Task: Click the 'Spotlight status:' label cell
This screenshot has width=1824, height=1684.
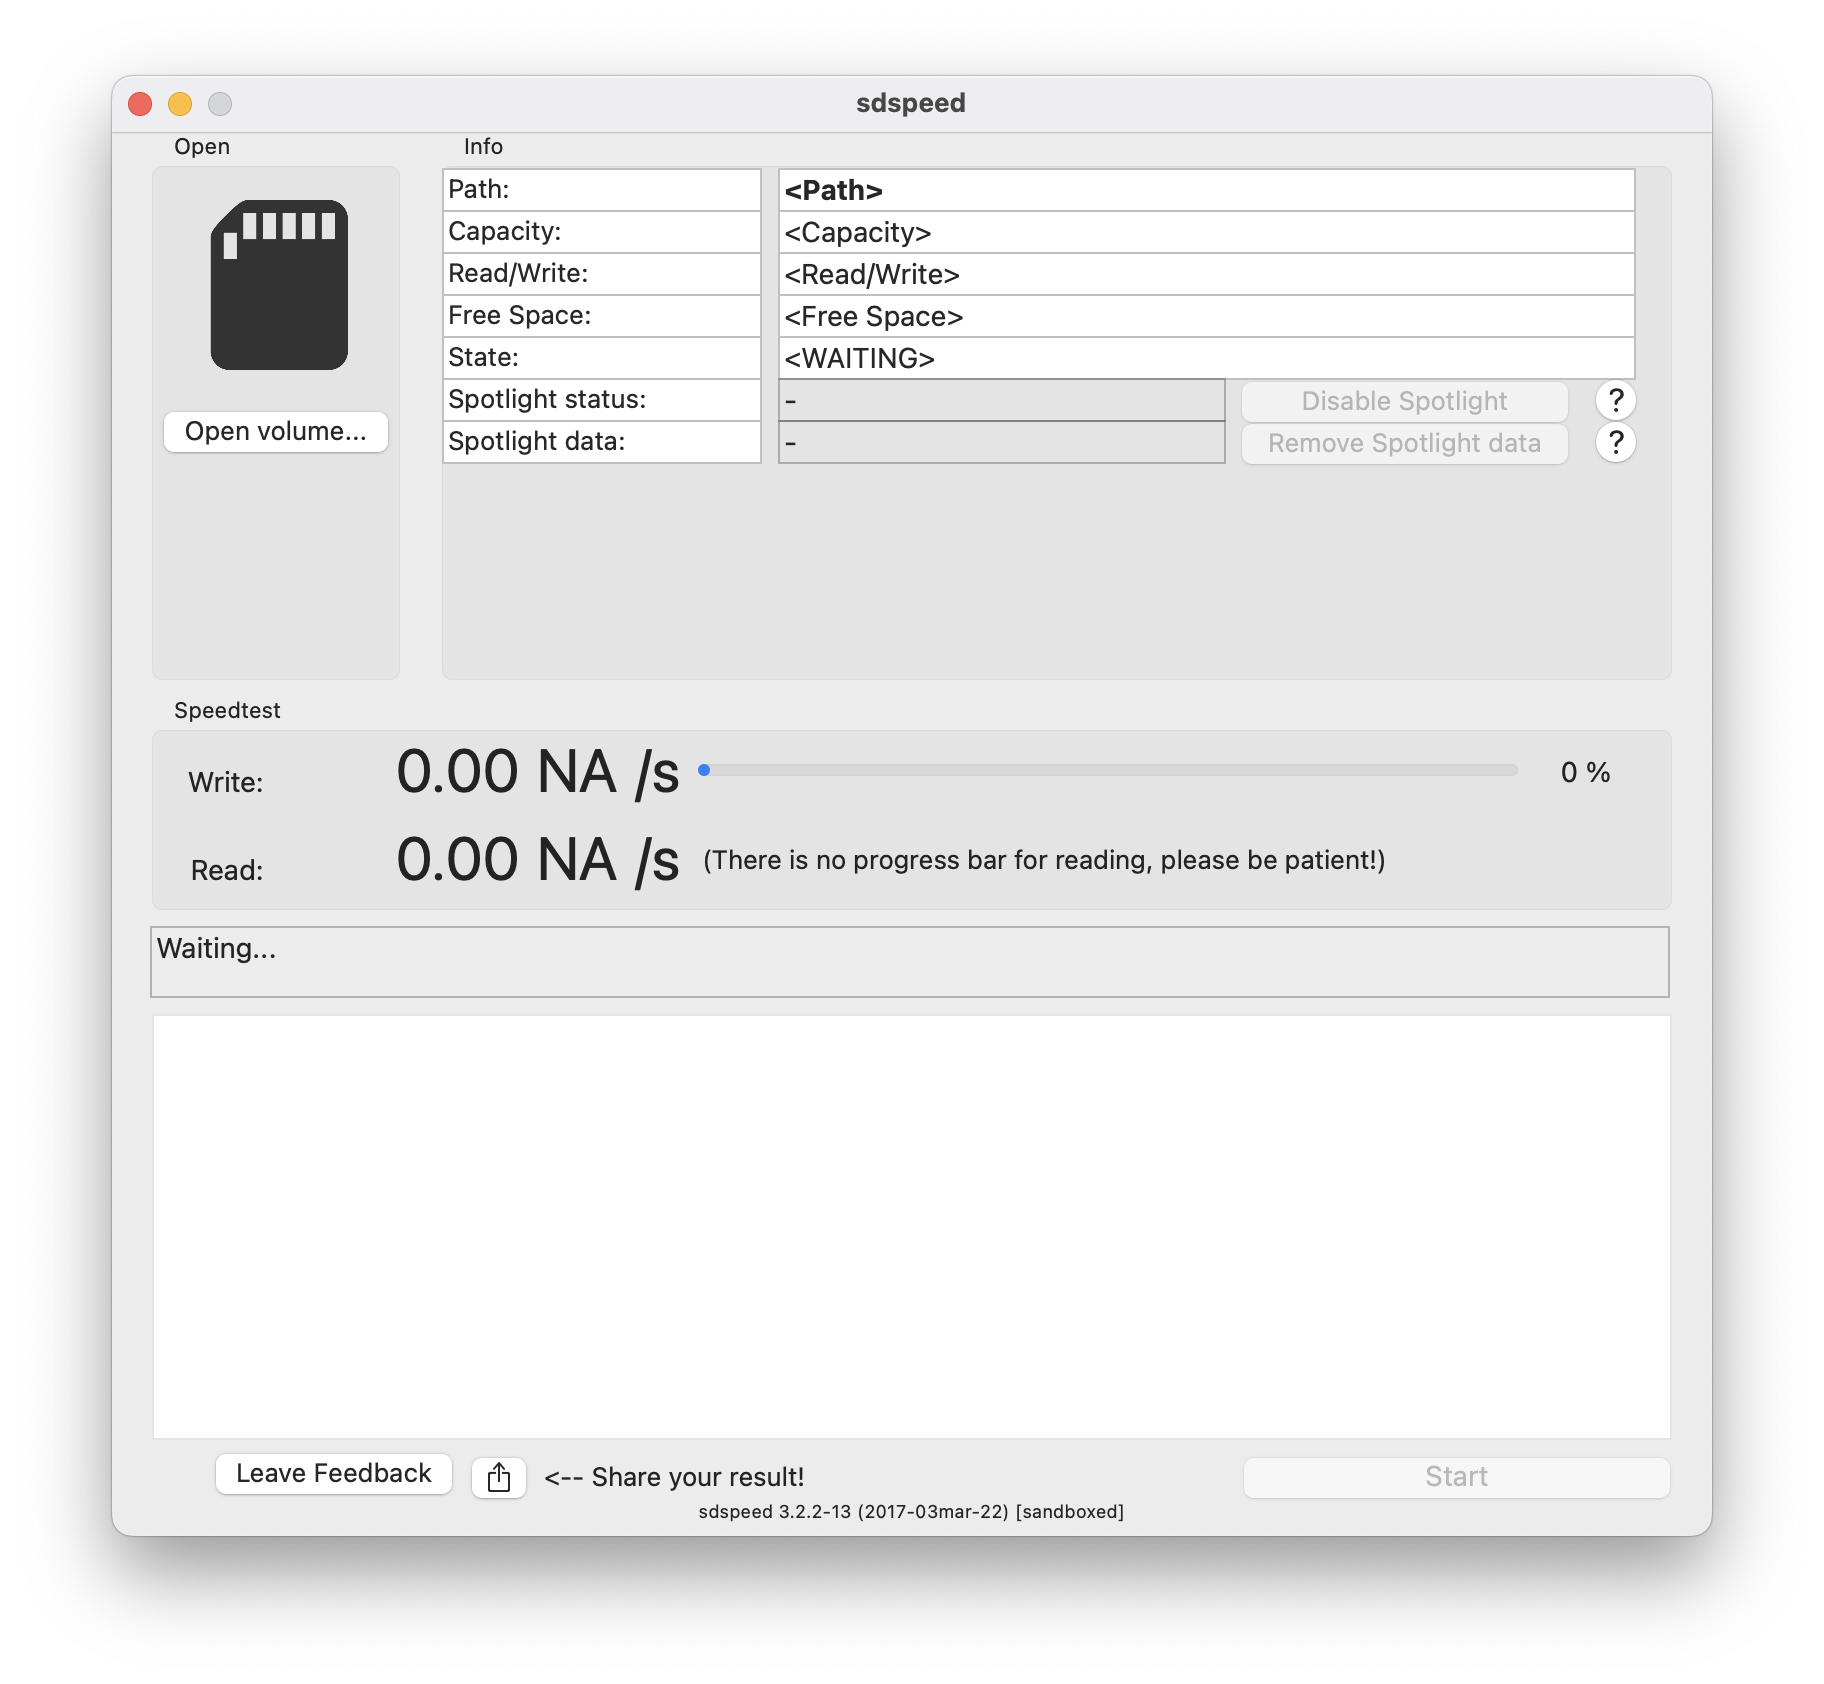Action: (602, 400)
